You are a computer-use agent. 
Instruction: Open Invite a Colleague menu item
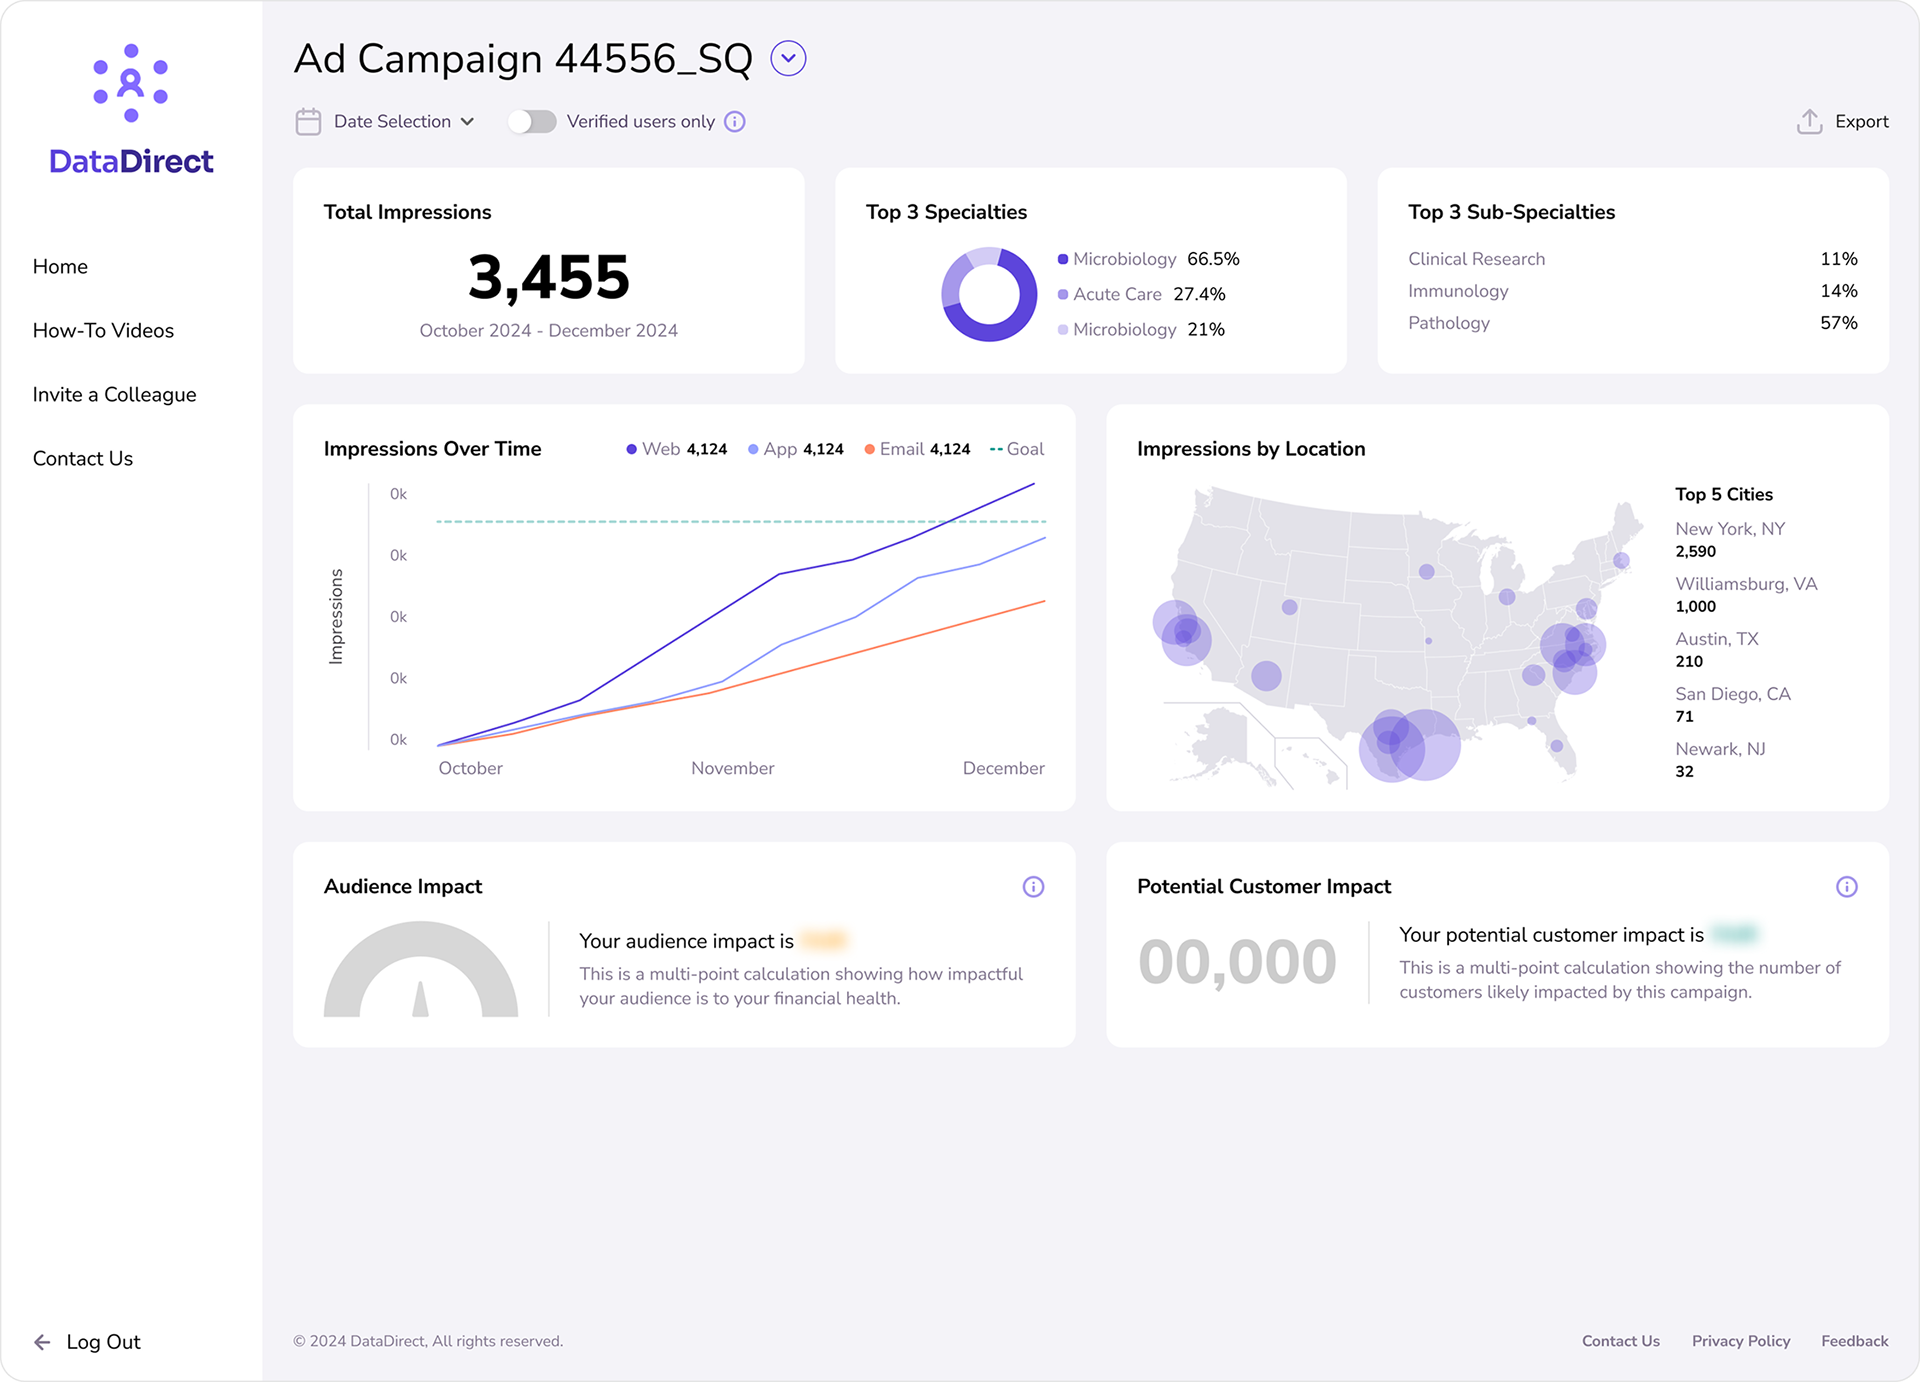(114, 395)
